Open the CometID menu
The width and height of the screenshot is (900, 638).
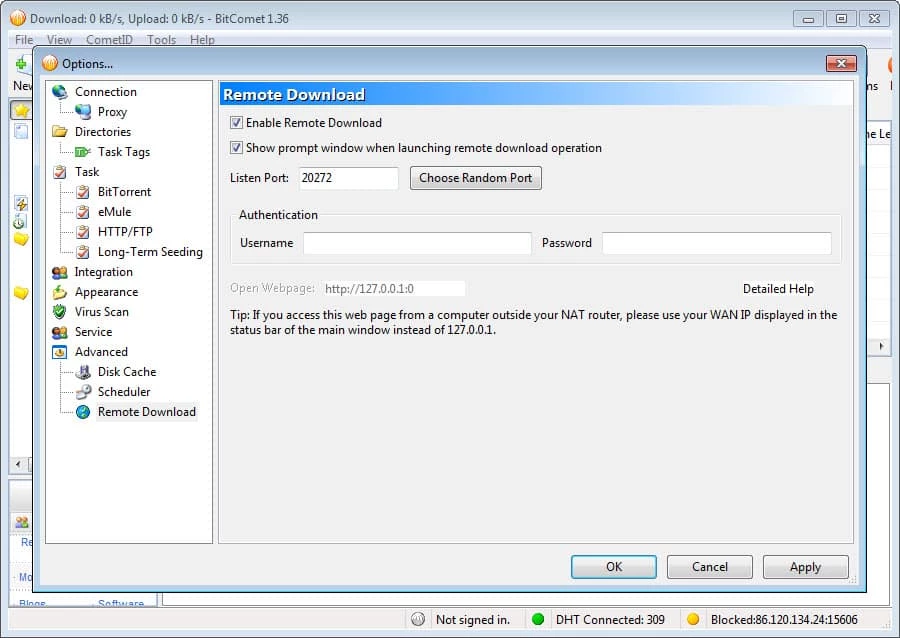(x=109, y=40)
